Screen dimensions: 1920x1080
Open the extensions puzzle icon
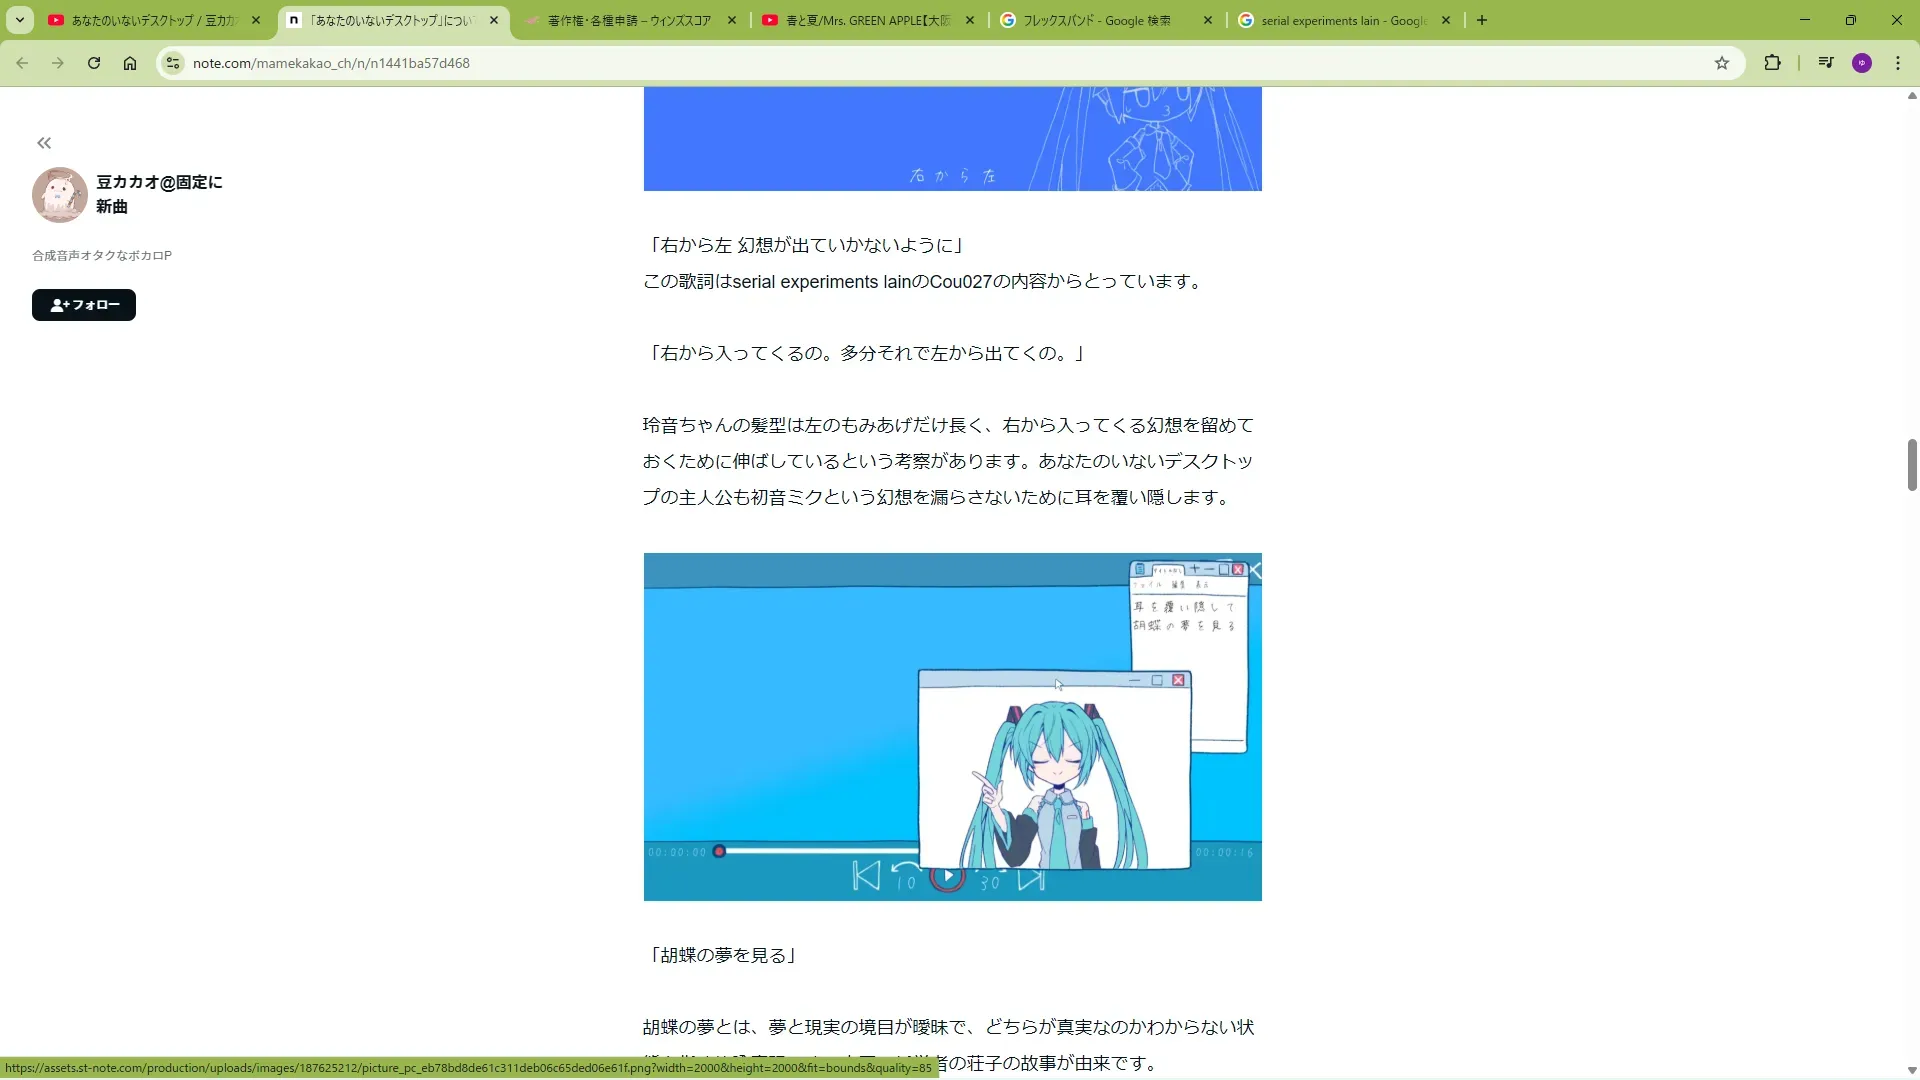(x=1772, y=63)
